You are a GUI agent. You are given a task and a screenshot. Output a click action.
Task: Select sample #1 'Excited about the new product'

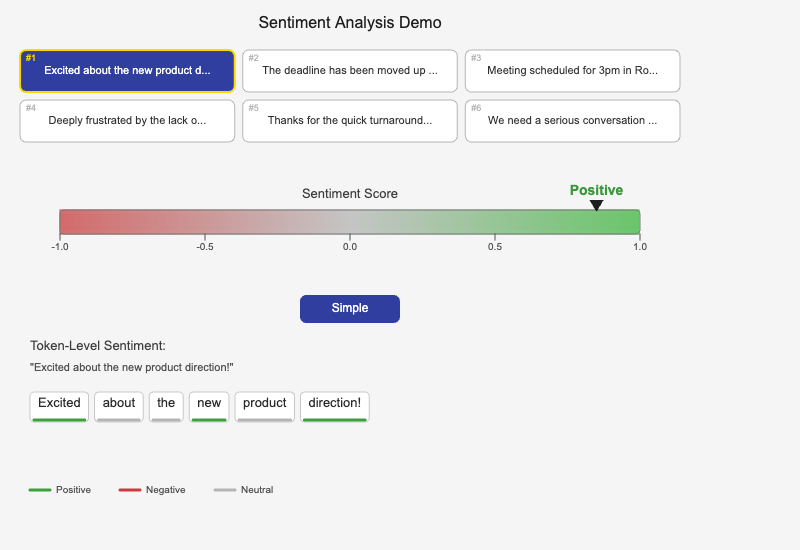[127, 71]
